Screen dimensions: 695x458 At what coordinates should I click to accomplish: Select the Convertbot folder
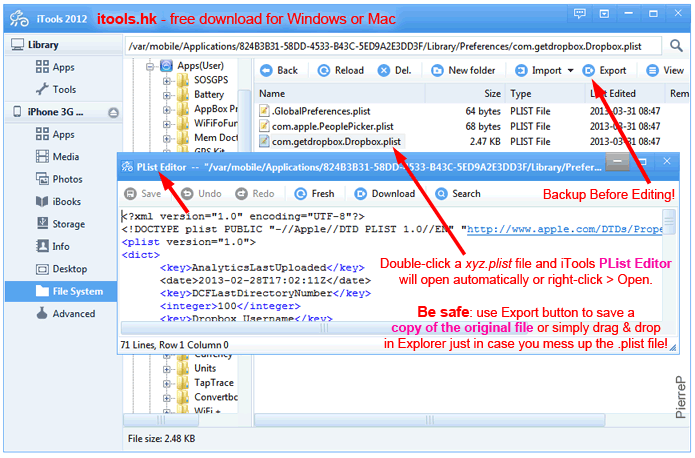(207, 397)
